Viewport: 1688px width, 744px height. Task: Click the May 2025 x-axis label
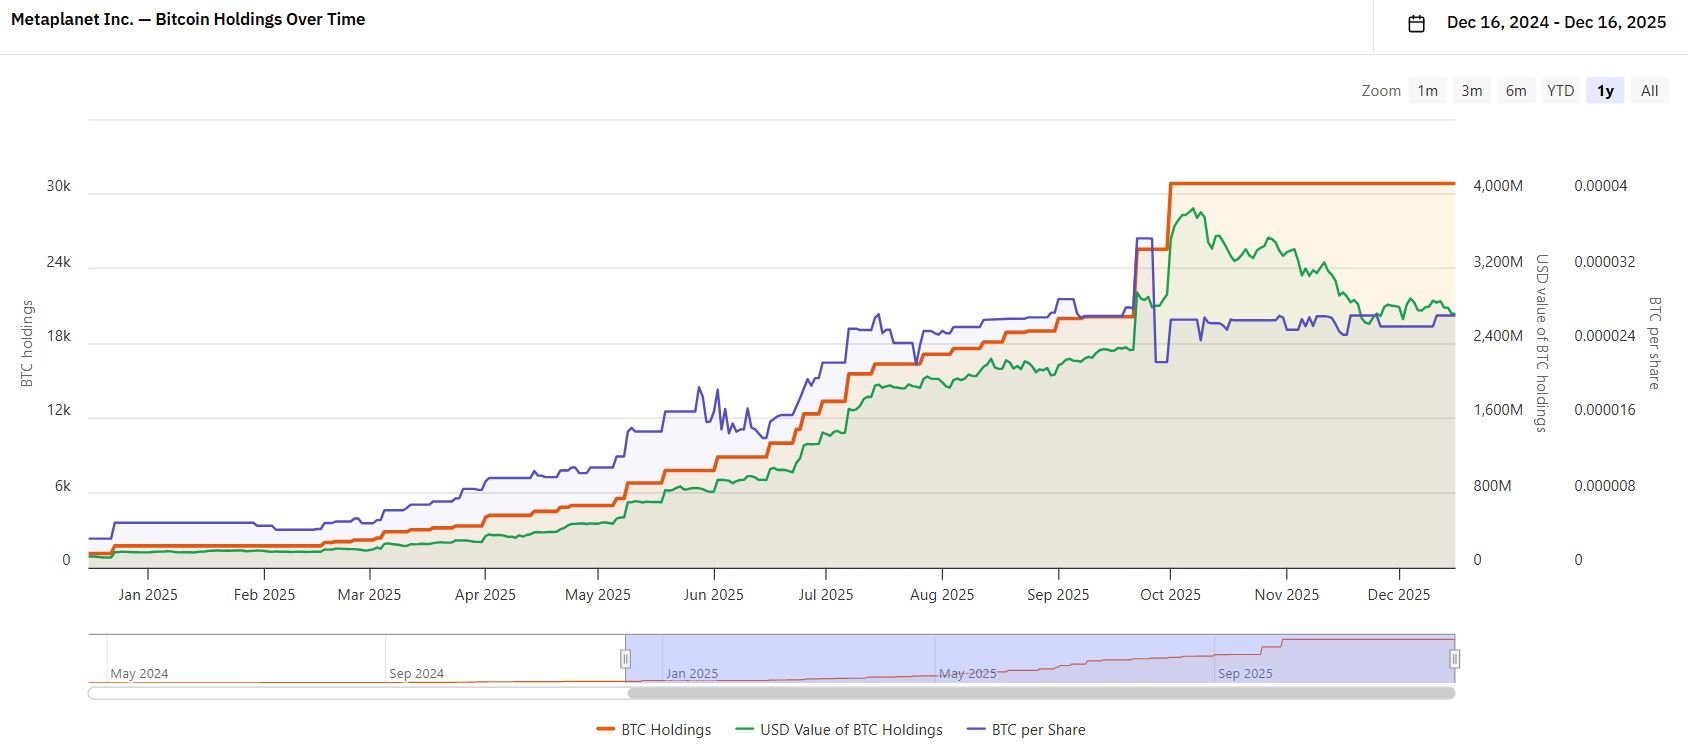[x=598, y=595]
